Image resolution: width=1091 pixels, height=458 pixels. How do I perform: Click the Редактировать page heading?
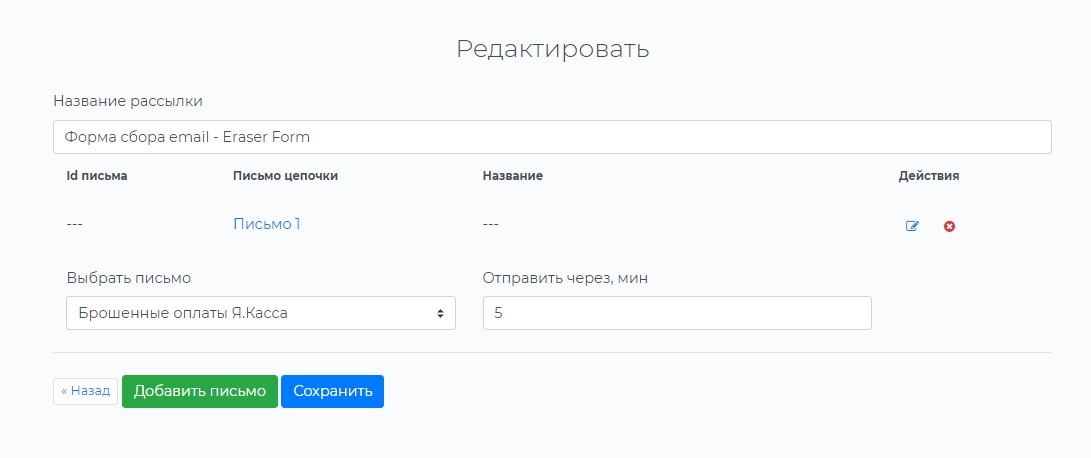pyautogui.click(x=552, y=49)
